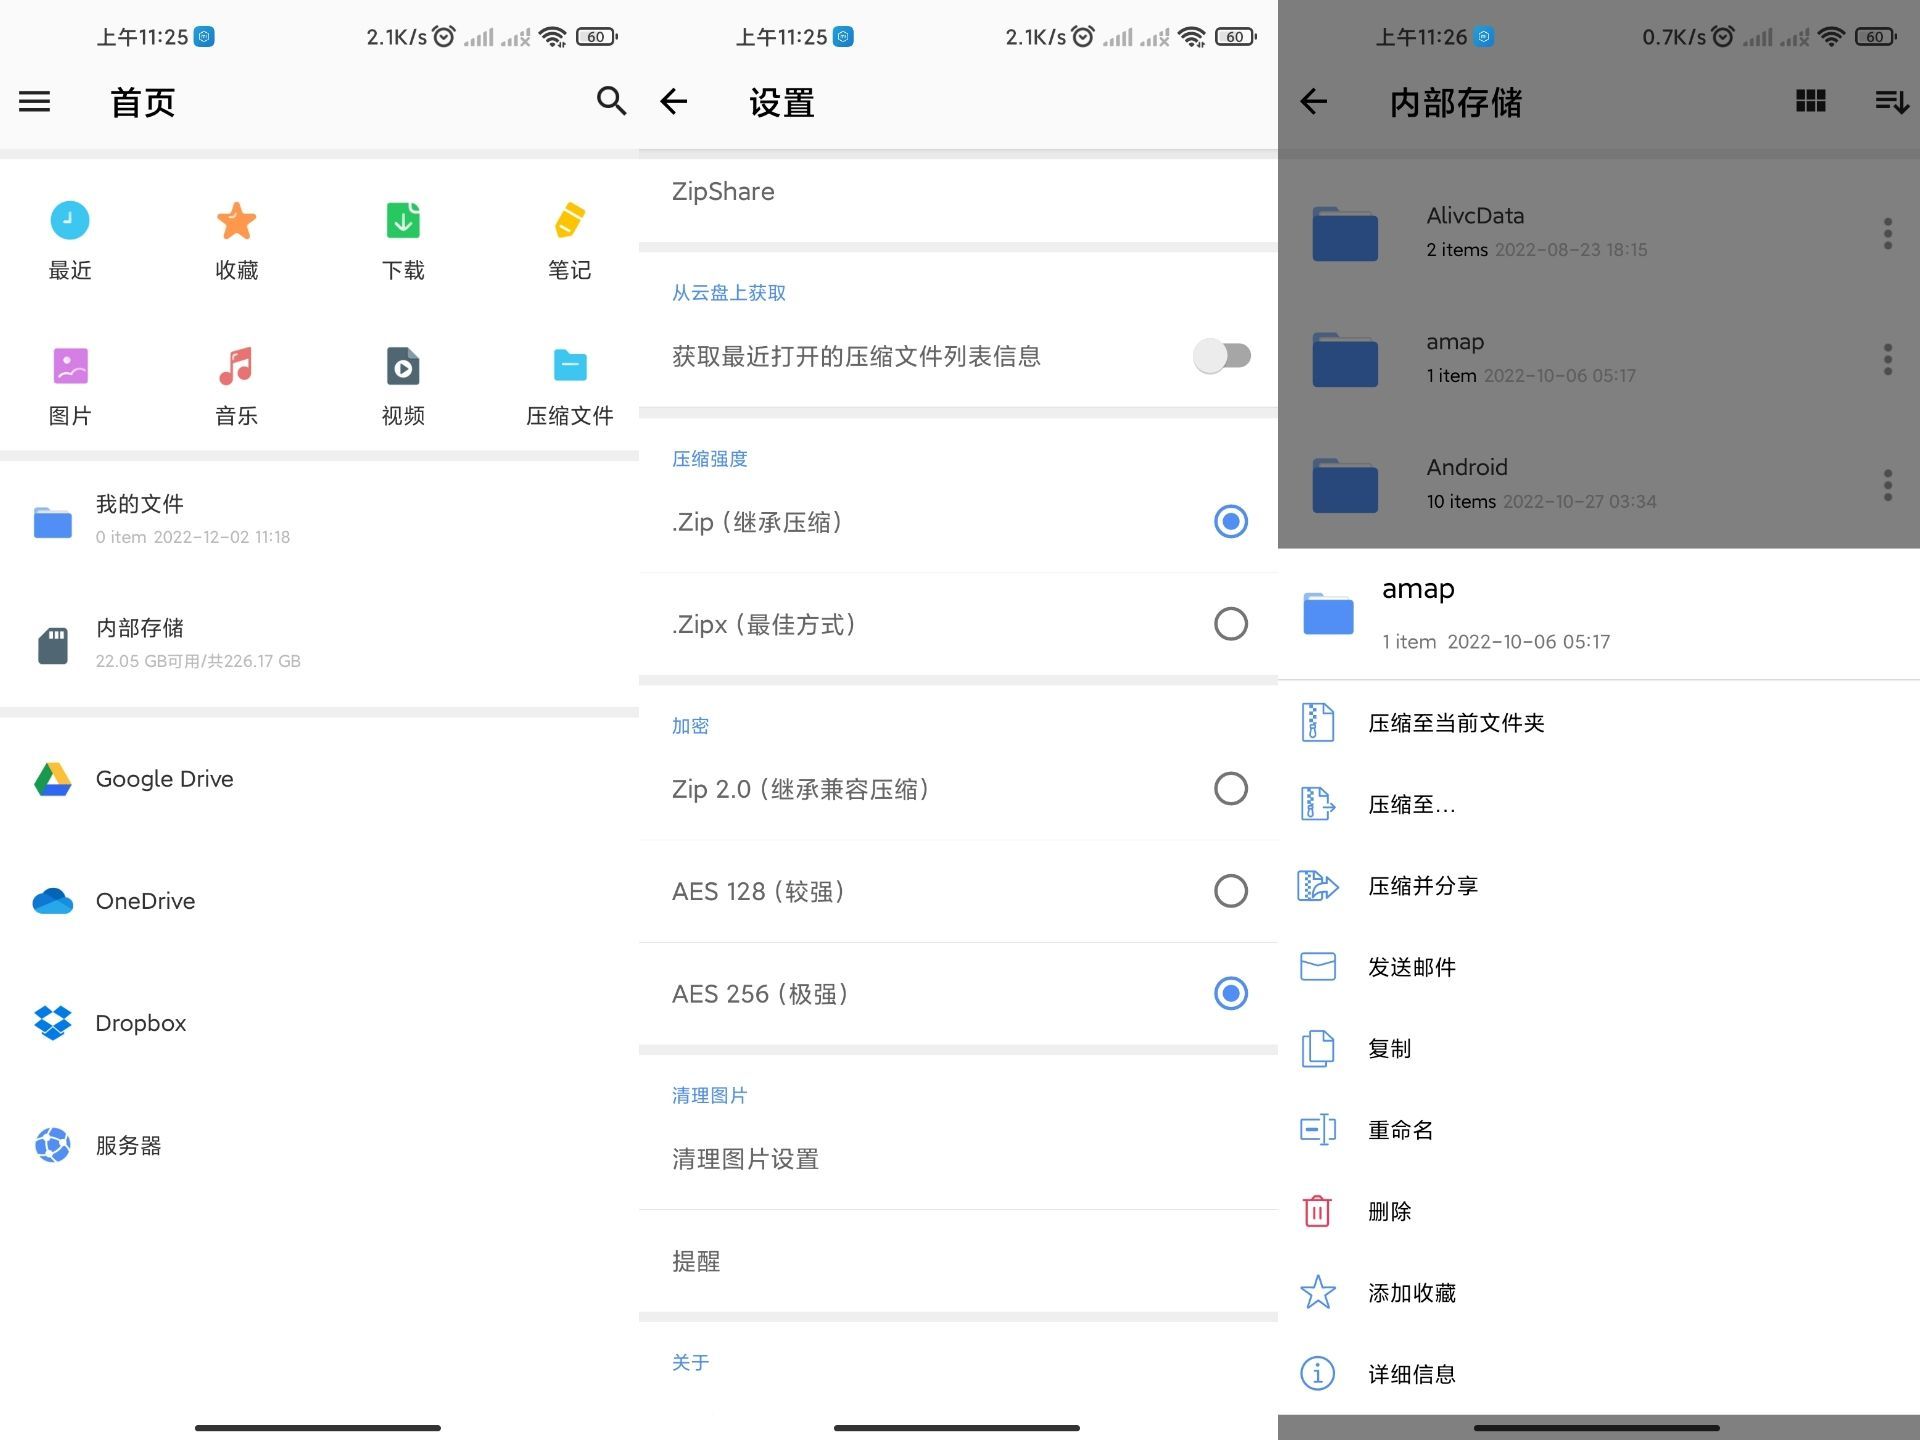Open the Android folder
This screenshot has width=1920, height=1440.
(1570, 485)
